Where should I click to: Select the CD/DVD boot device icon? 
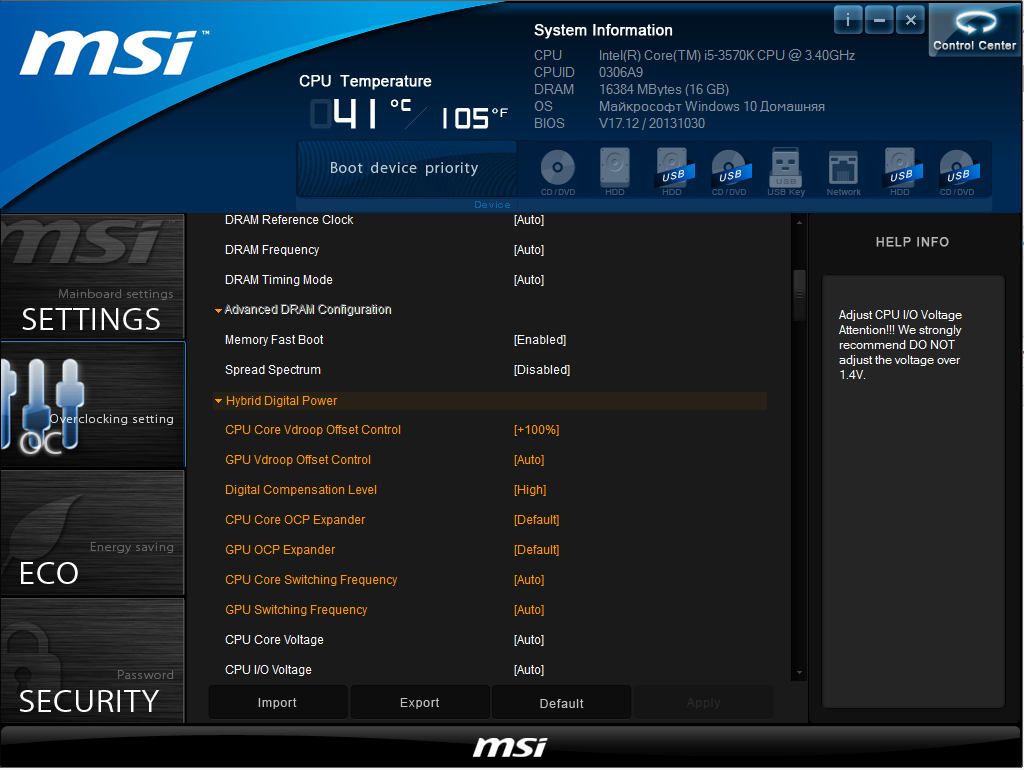pos(558,172)
